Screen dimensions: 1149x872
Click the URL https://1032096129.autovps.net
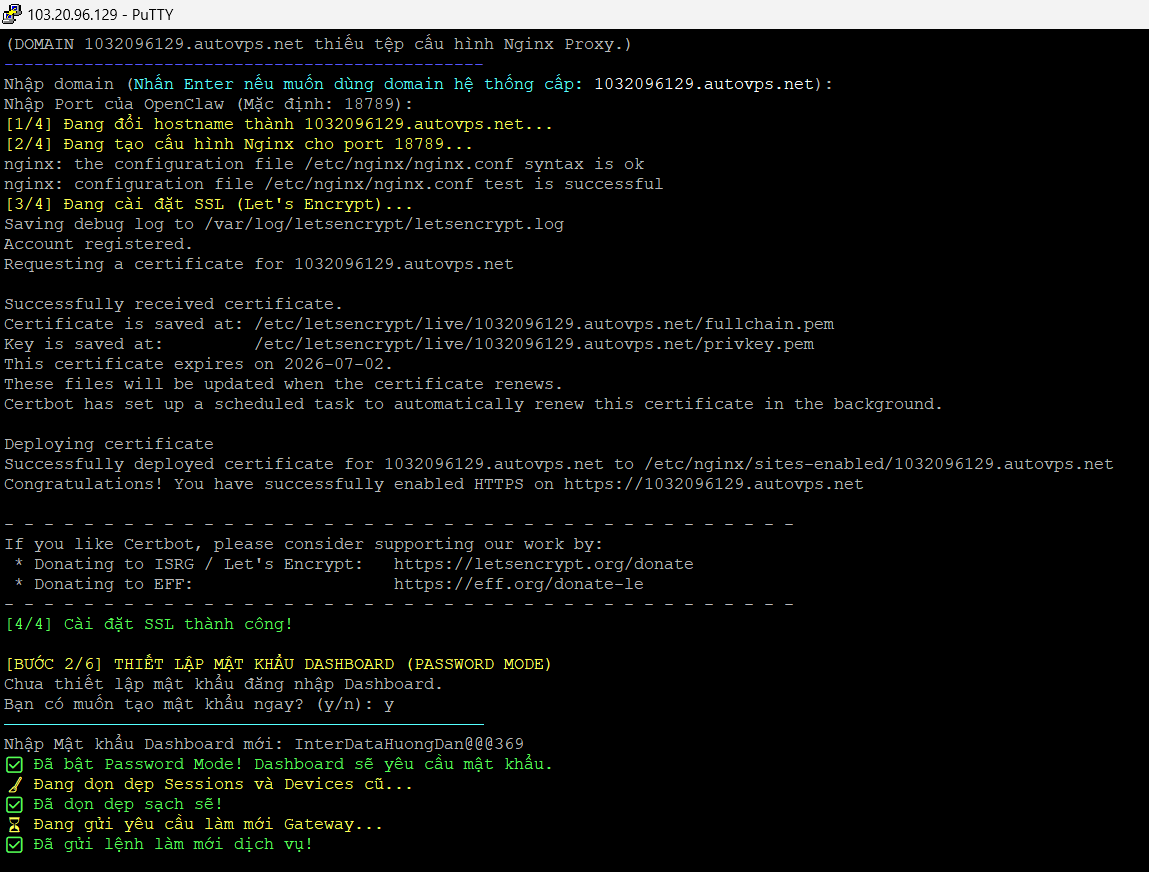pyautogui.click(x=713, y=484)
